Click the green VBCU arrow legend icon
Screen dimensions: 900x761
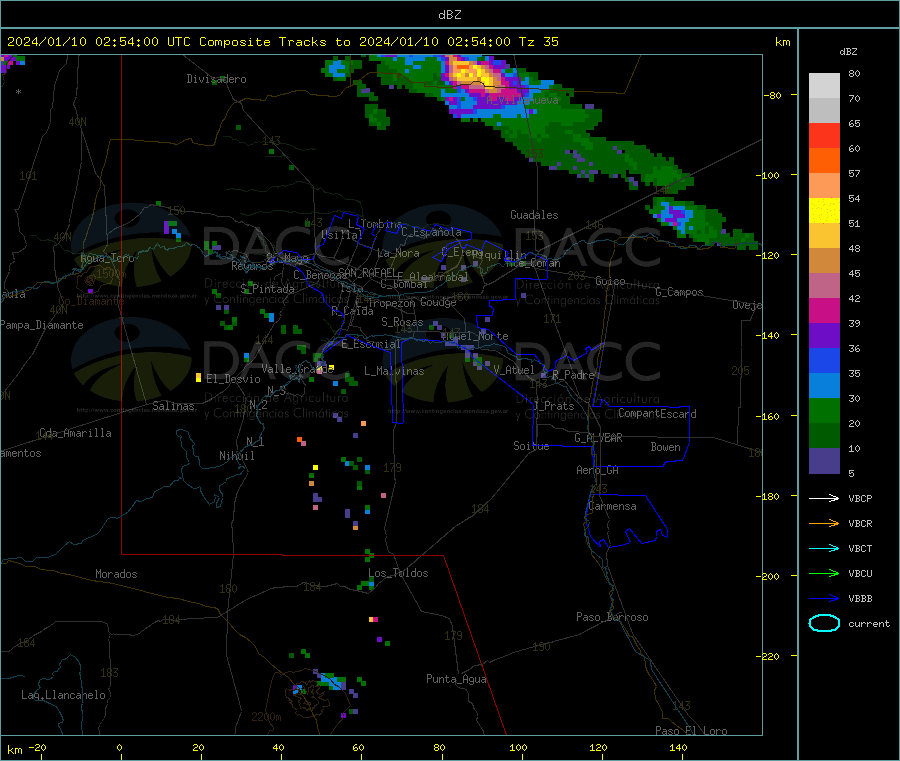[824, 573]
